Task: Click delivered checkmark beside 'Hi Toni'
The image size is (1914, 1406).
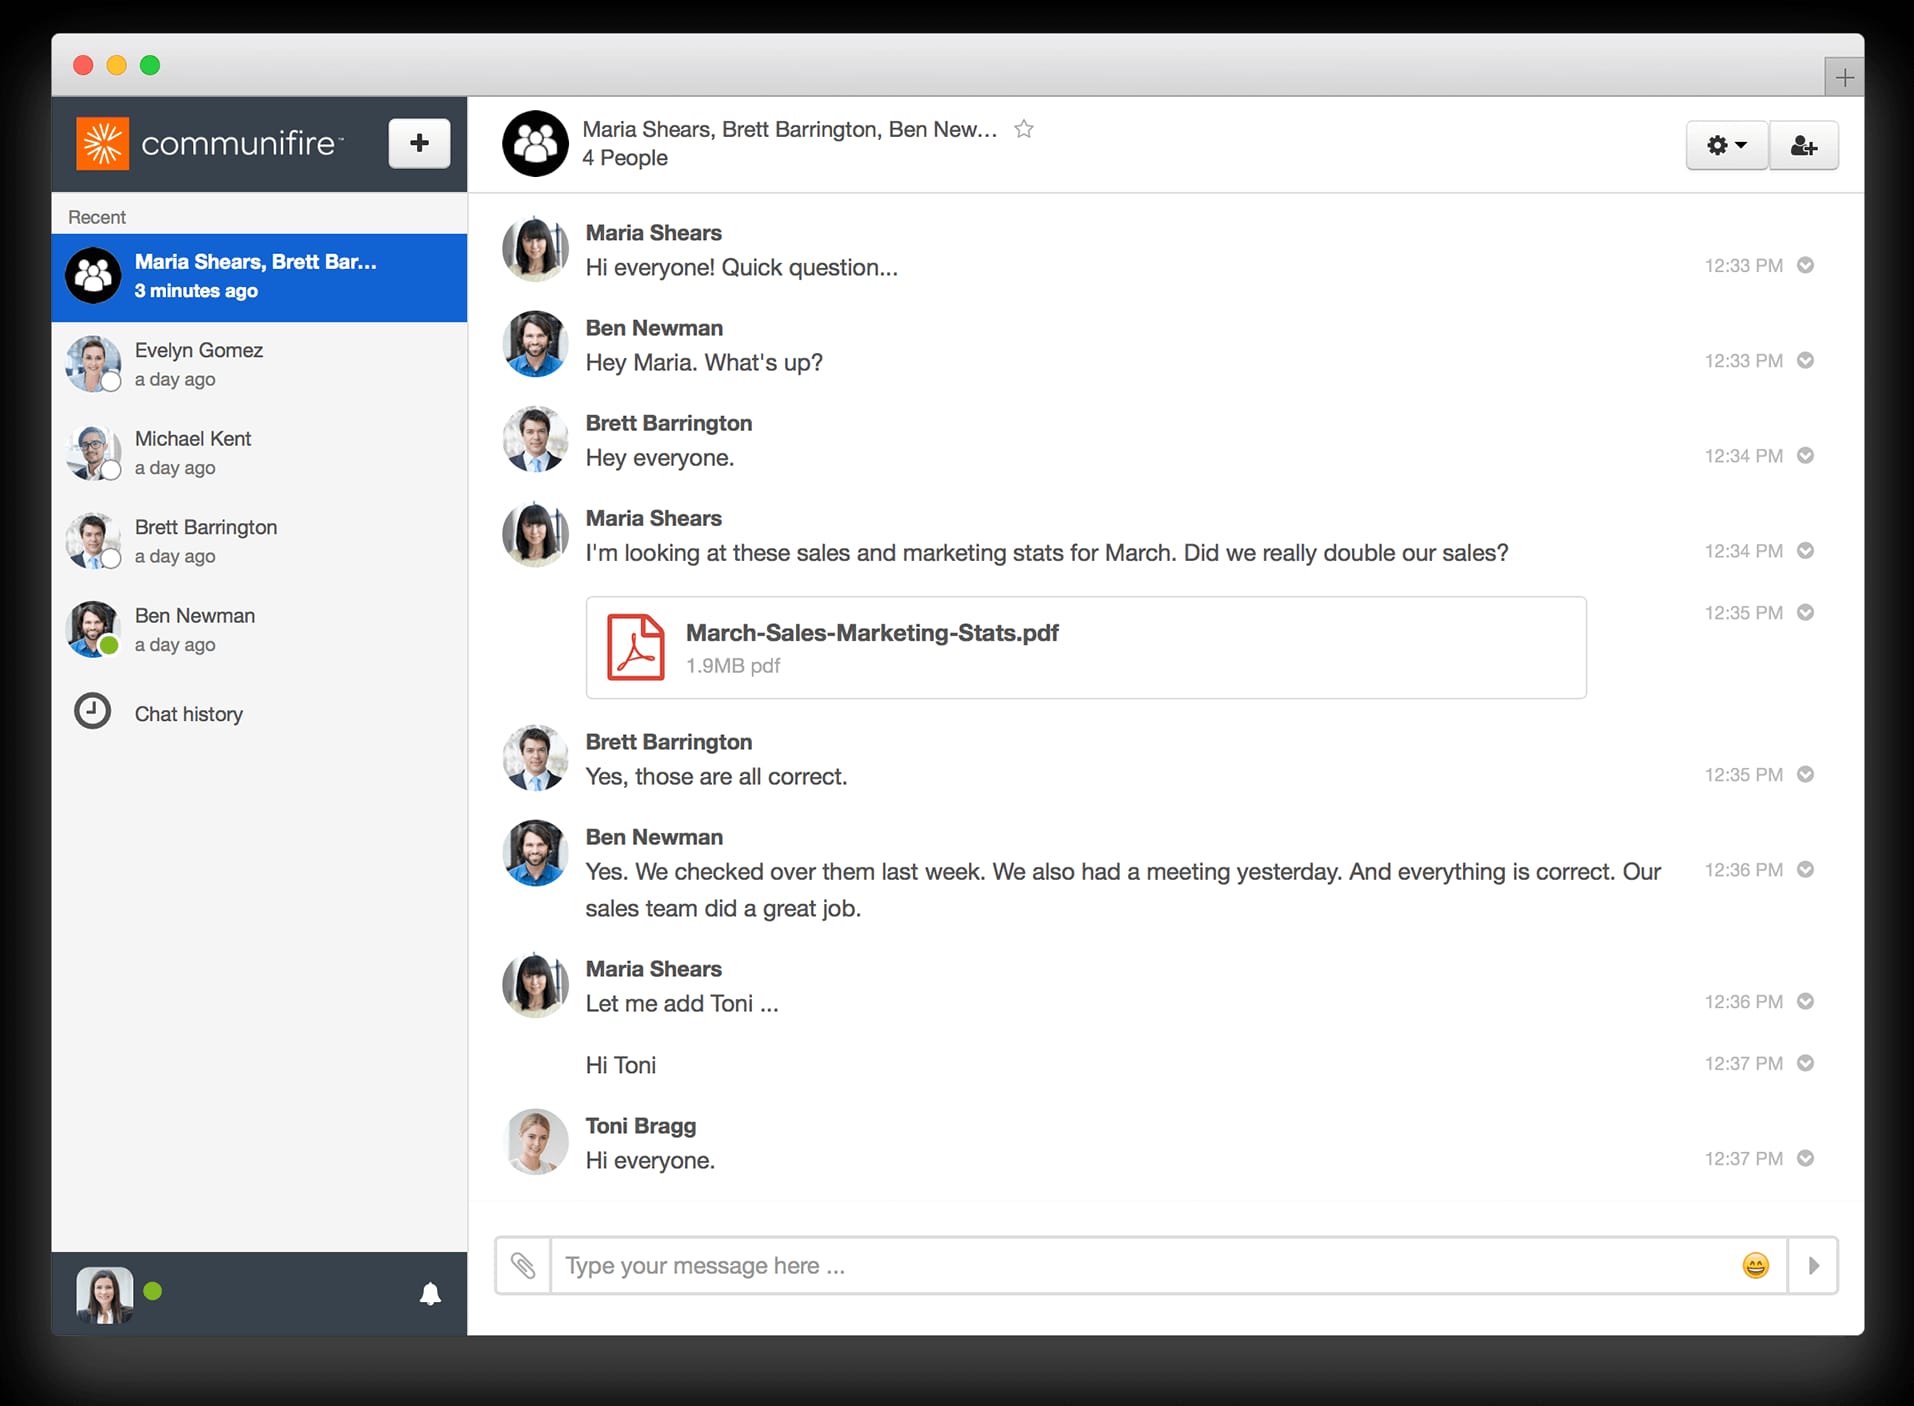Action: pos(1806,1063)
